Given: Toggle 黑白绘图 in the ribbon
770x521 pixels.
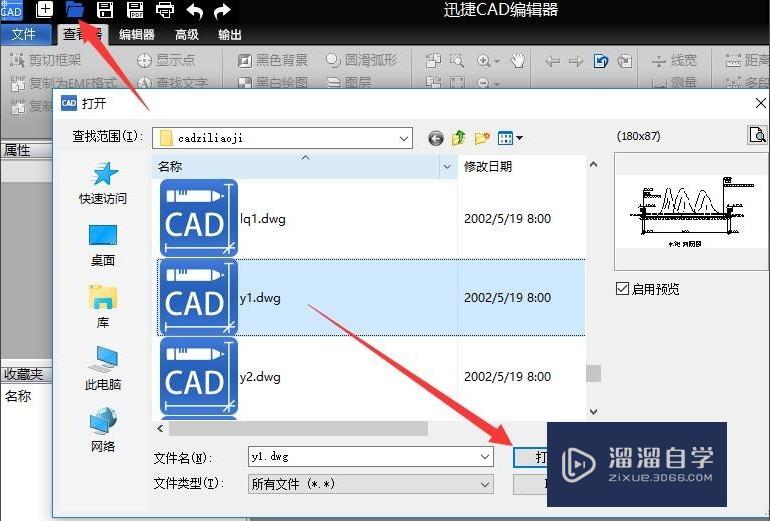Looking at the screenshot, I should pyautogui.click(x=272, y=82).
